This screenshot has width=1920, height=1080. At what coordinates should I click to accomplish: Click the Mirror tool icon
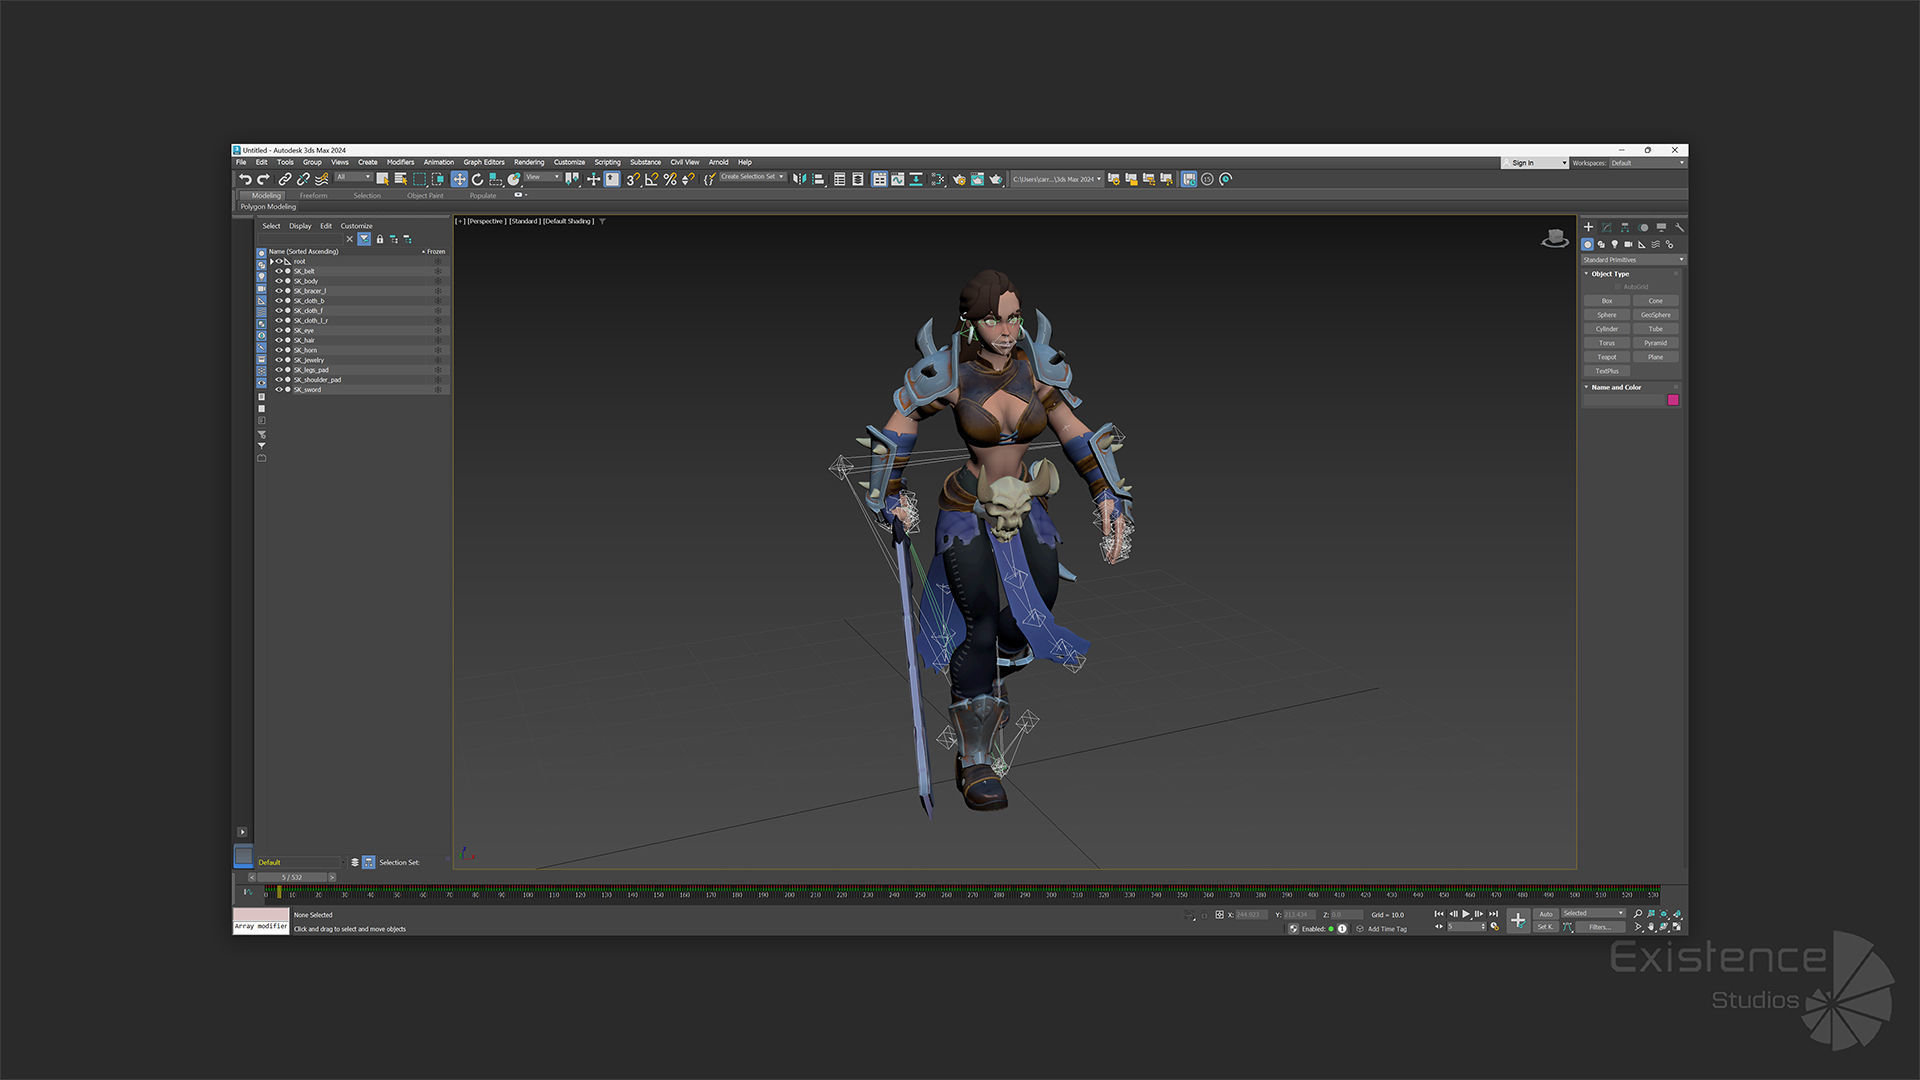799,180
